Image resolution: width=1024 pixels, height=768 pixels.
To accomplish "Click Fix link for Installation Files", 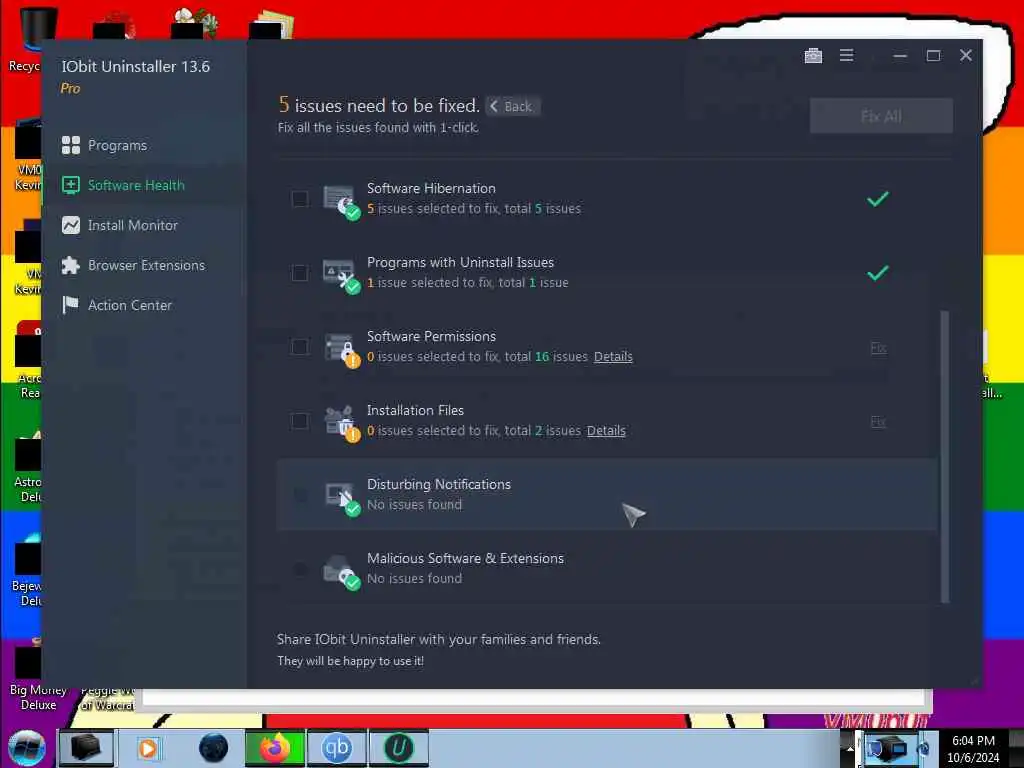I will (878, 421).
